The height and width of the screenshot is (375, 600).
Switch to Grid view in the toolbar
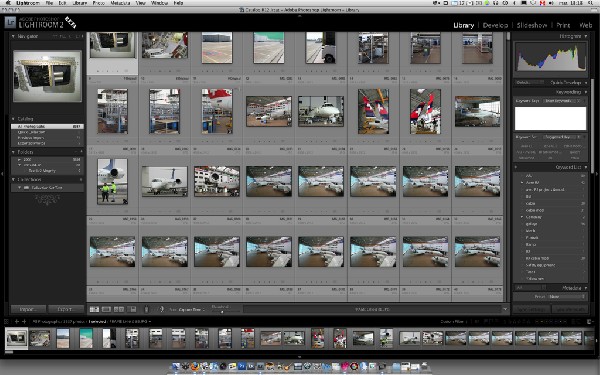pyautogui.click(x=94, y=309)
